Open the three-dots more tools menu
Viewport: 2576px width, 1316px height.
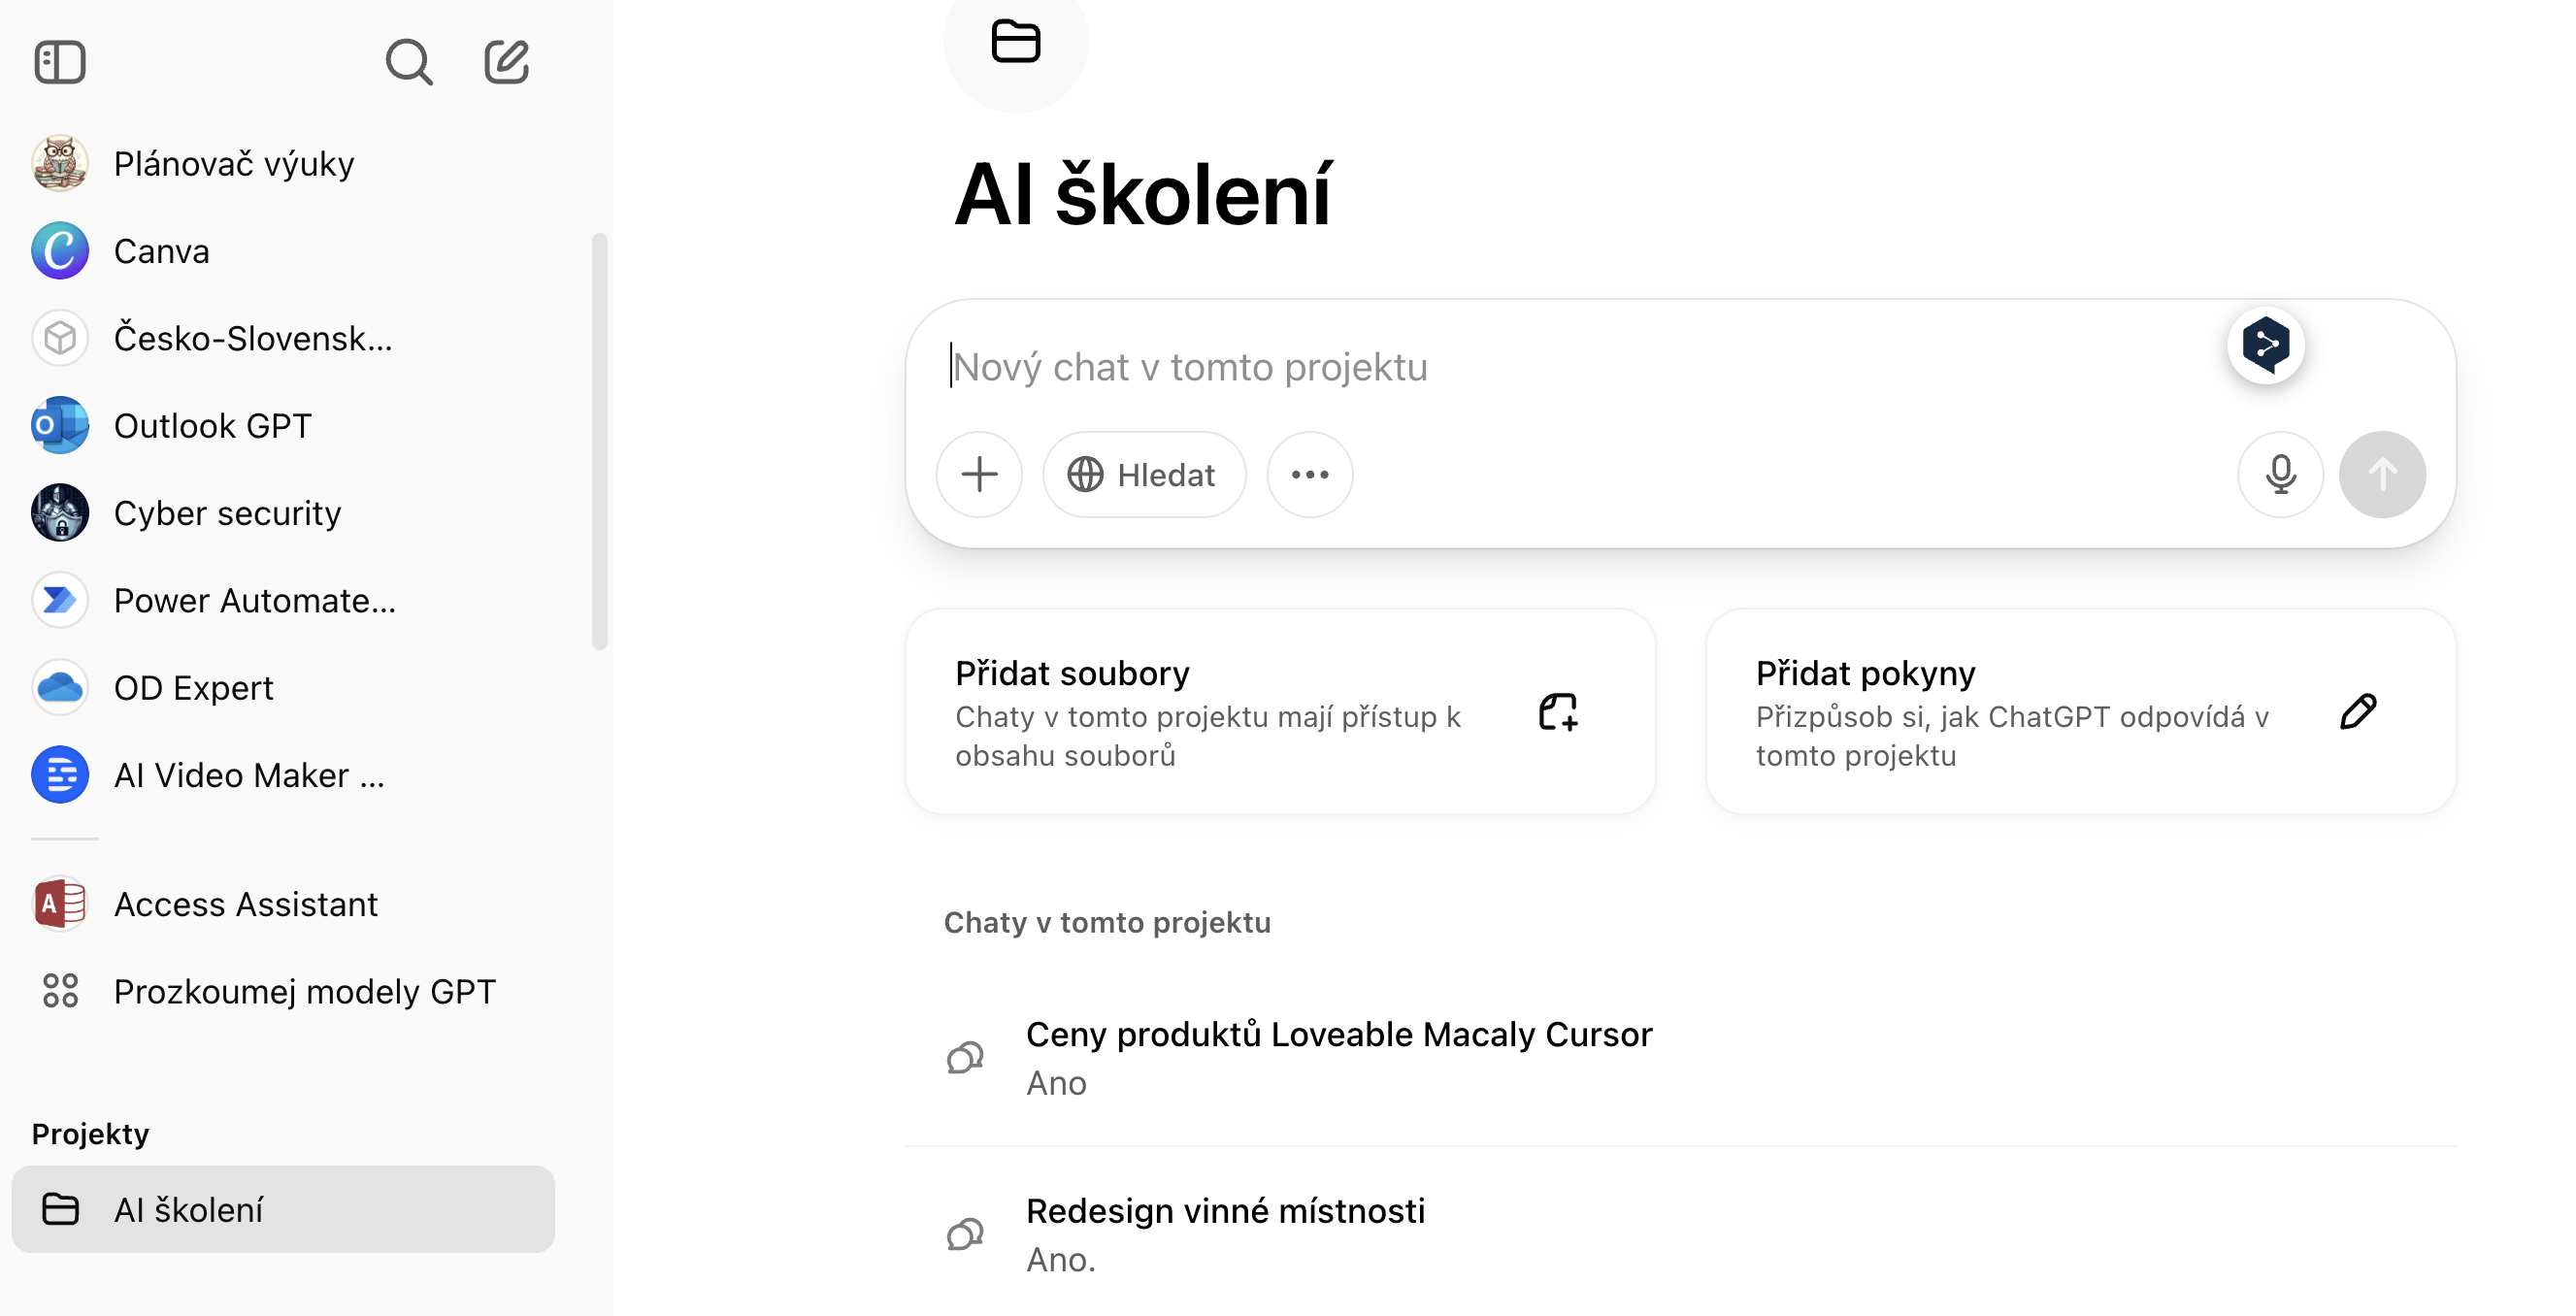pos(1310,474)
